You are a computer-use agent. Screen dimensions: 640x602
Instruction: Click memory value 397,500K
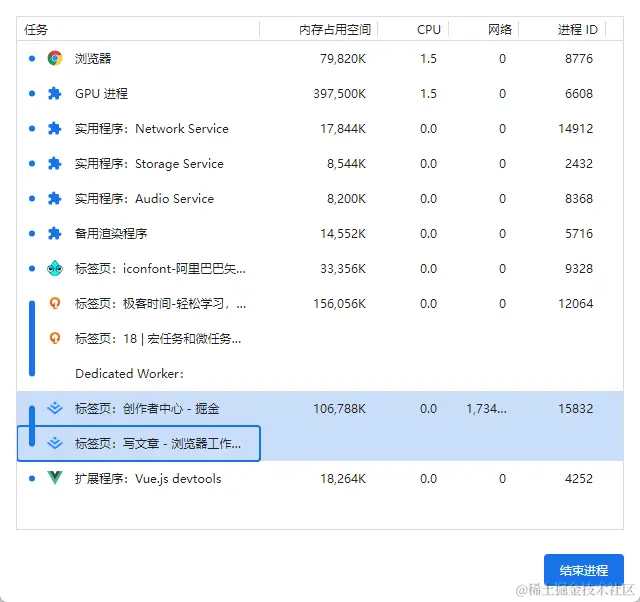tap(340, 94)
